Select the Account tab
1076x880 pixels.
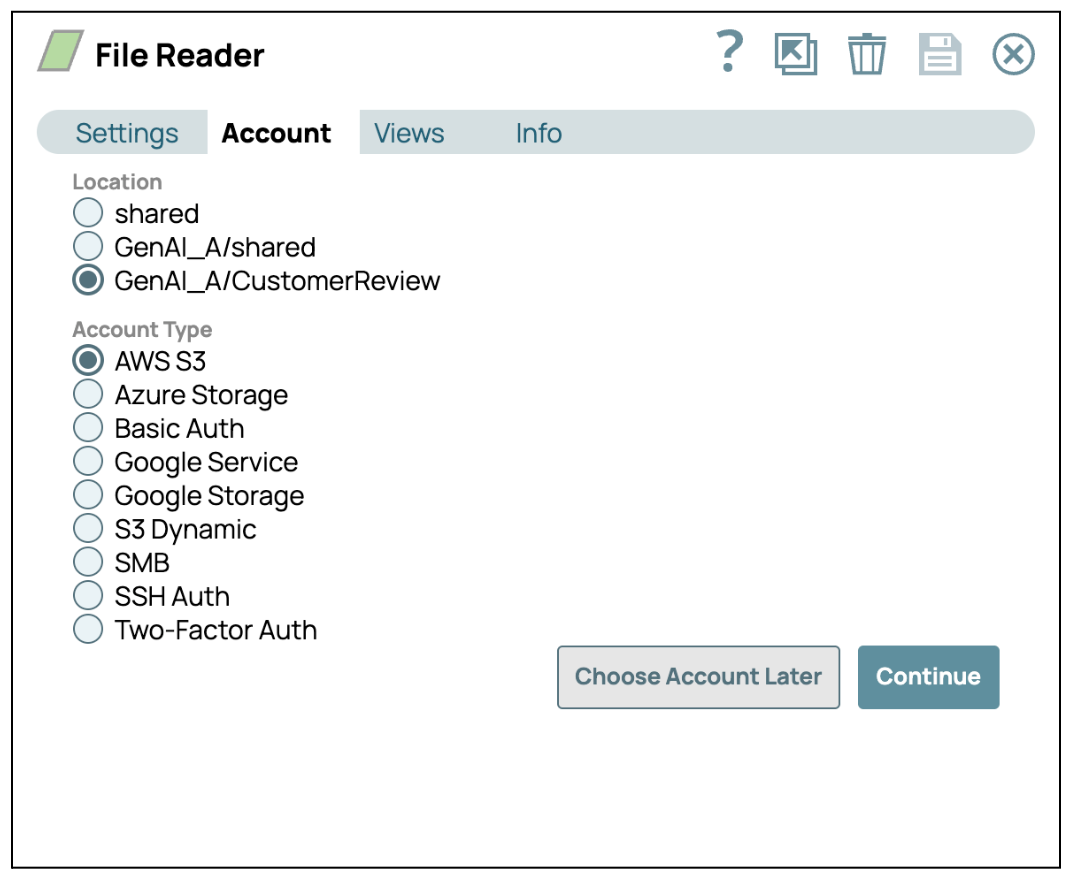click(276, 133)
